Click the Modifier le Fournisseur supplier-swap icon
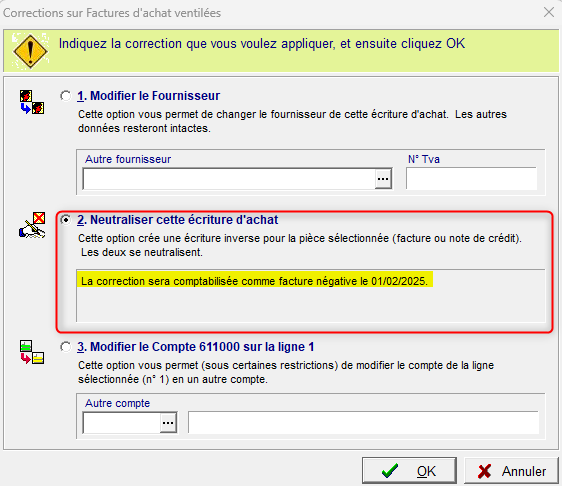The image size is (562, 486). click(x=32, y=102)
